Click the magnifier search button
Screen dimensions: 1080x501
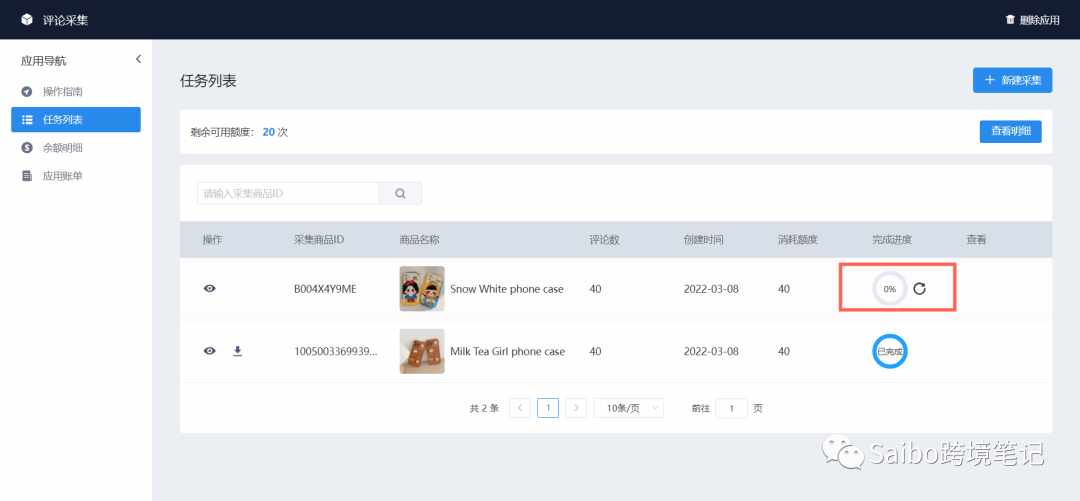coord(400,194)
